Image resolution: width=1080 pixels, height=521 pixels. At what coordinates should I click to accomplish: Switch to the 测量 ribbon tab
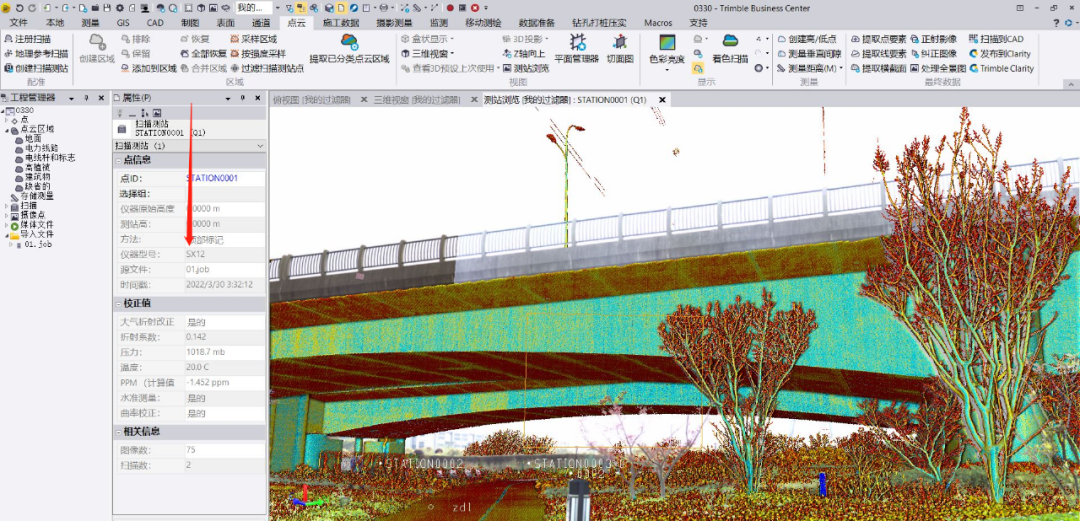tap(90, 22)
